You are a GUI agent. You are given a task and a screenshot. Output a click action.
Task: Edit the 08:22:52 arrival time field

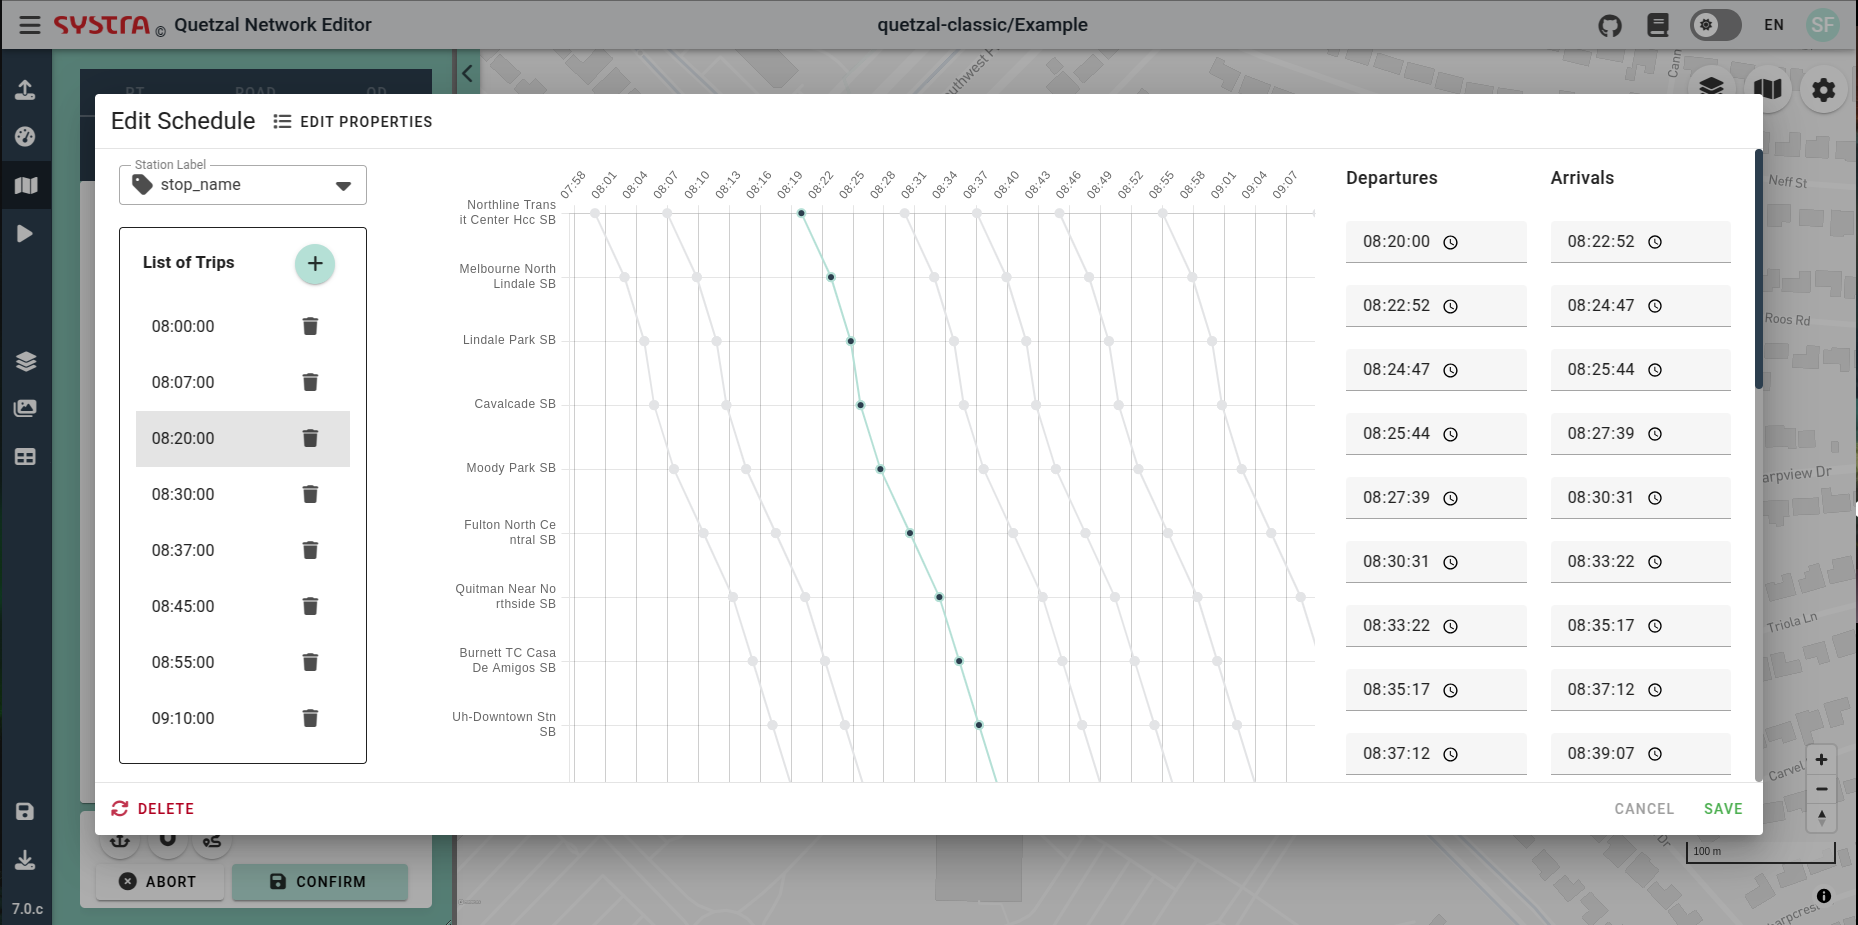1640,242
